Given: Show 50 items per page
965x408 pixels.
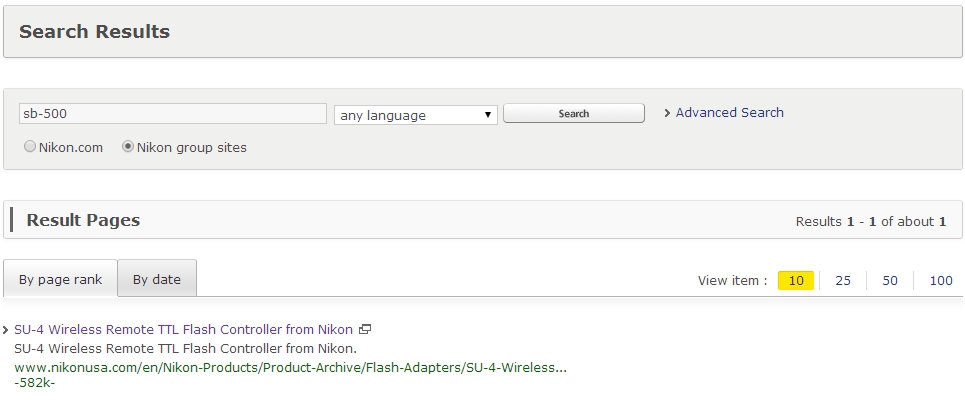Looking at the screenshot, I should (x=890, y=281).
